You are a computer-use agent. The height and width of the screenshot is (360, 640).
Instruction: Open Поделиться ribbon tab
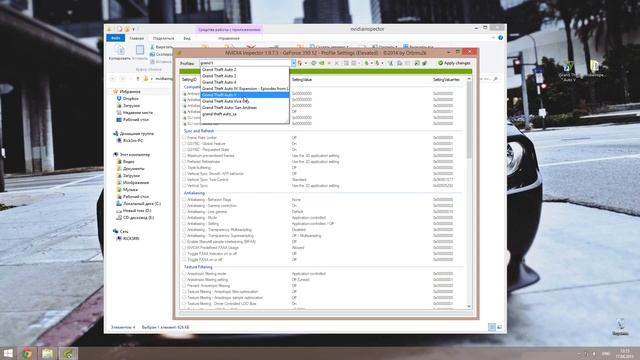(163, 38)
